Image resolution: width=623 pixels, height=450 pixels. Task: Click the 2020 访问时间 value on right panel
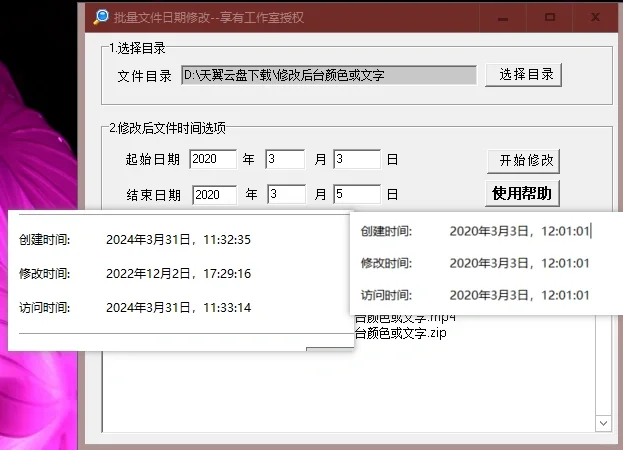[518, 295]
